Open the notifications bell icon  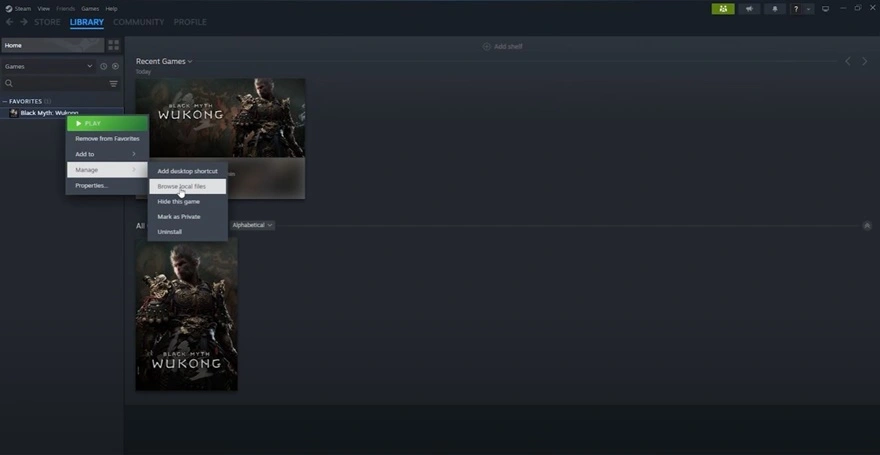(774, 9)
